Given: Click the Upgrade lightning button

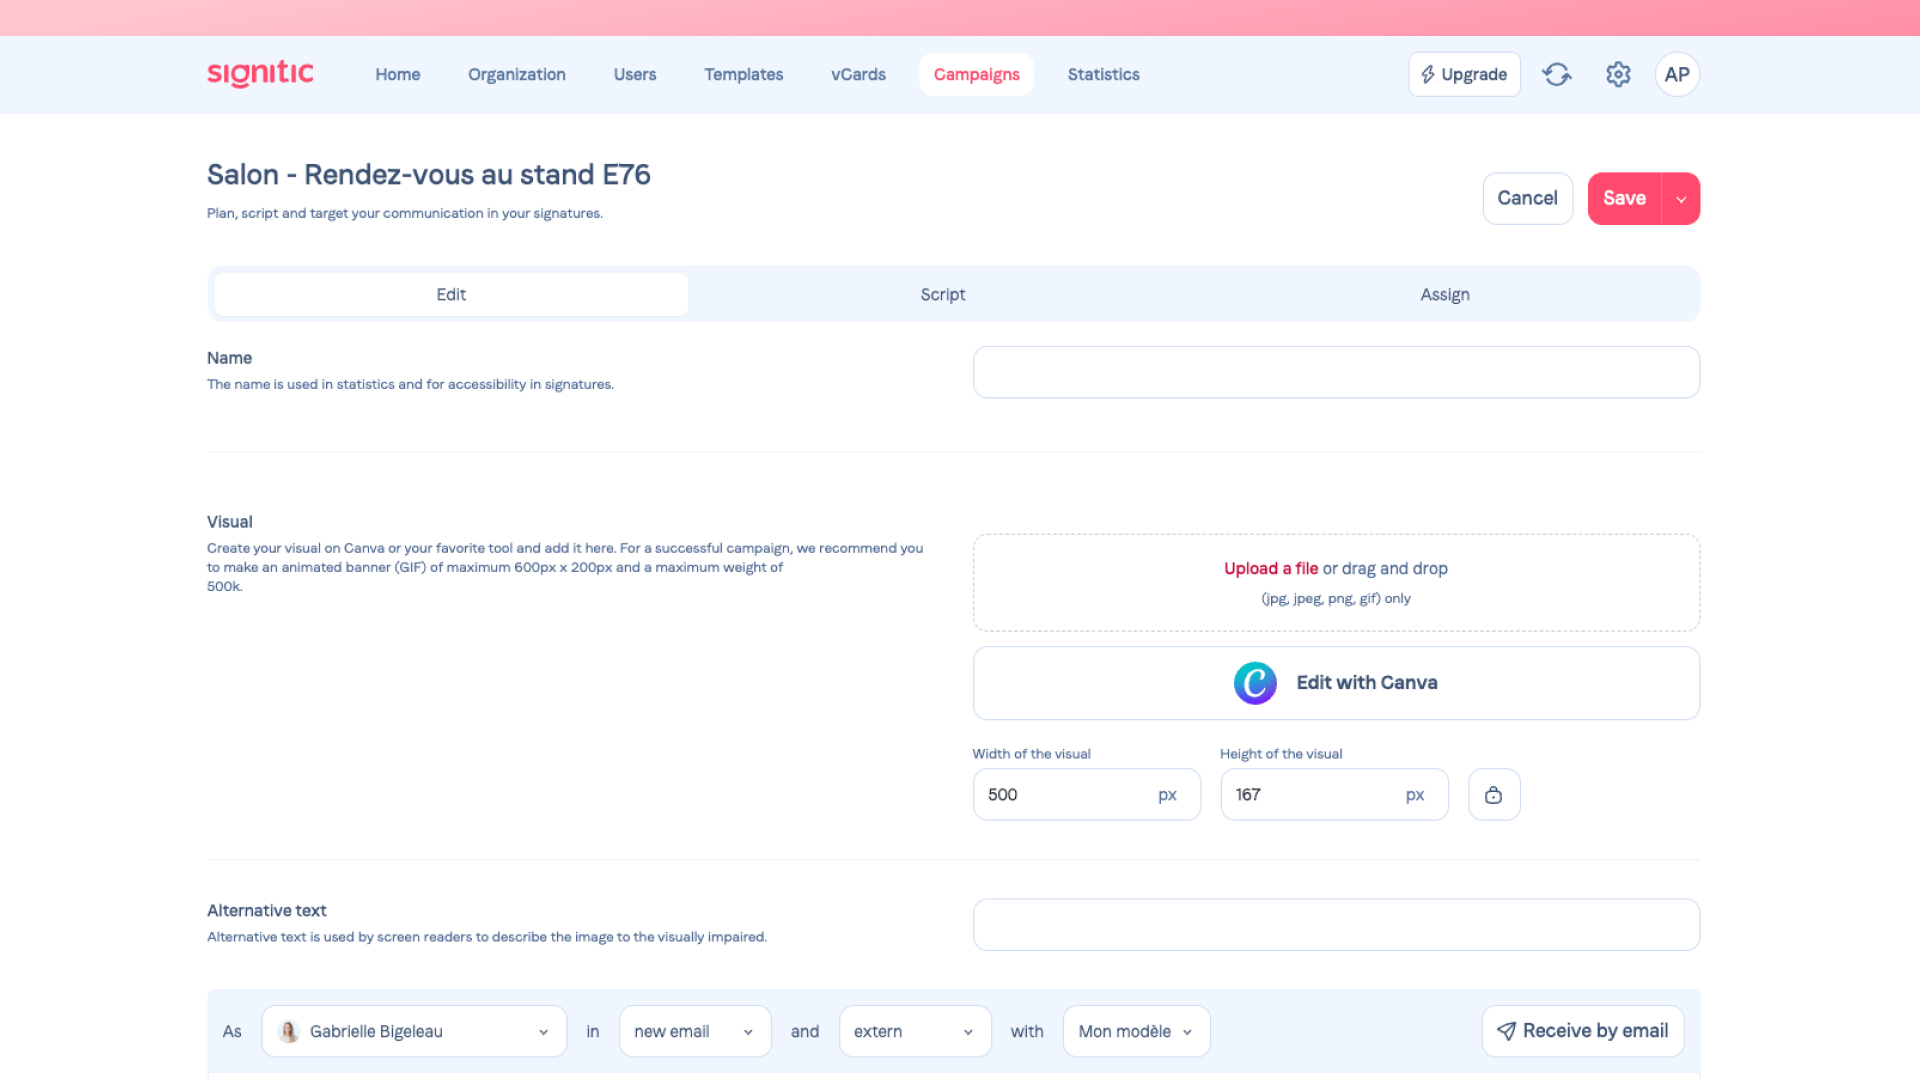Looking at the screenshot, I should tap(1464, 74).
